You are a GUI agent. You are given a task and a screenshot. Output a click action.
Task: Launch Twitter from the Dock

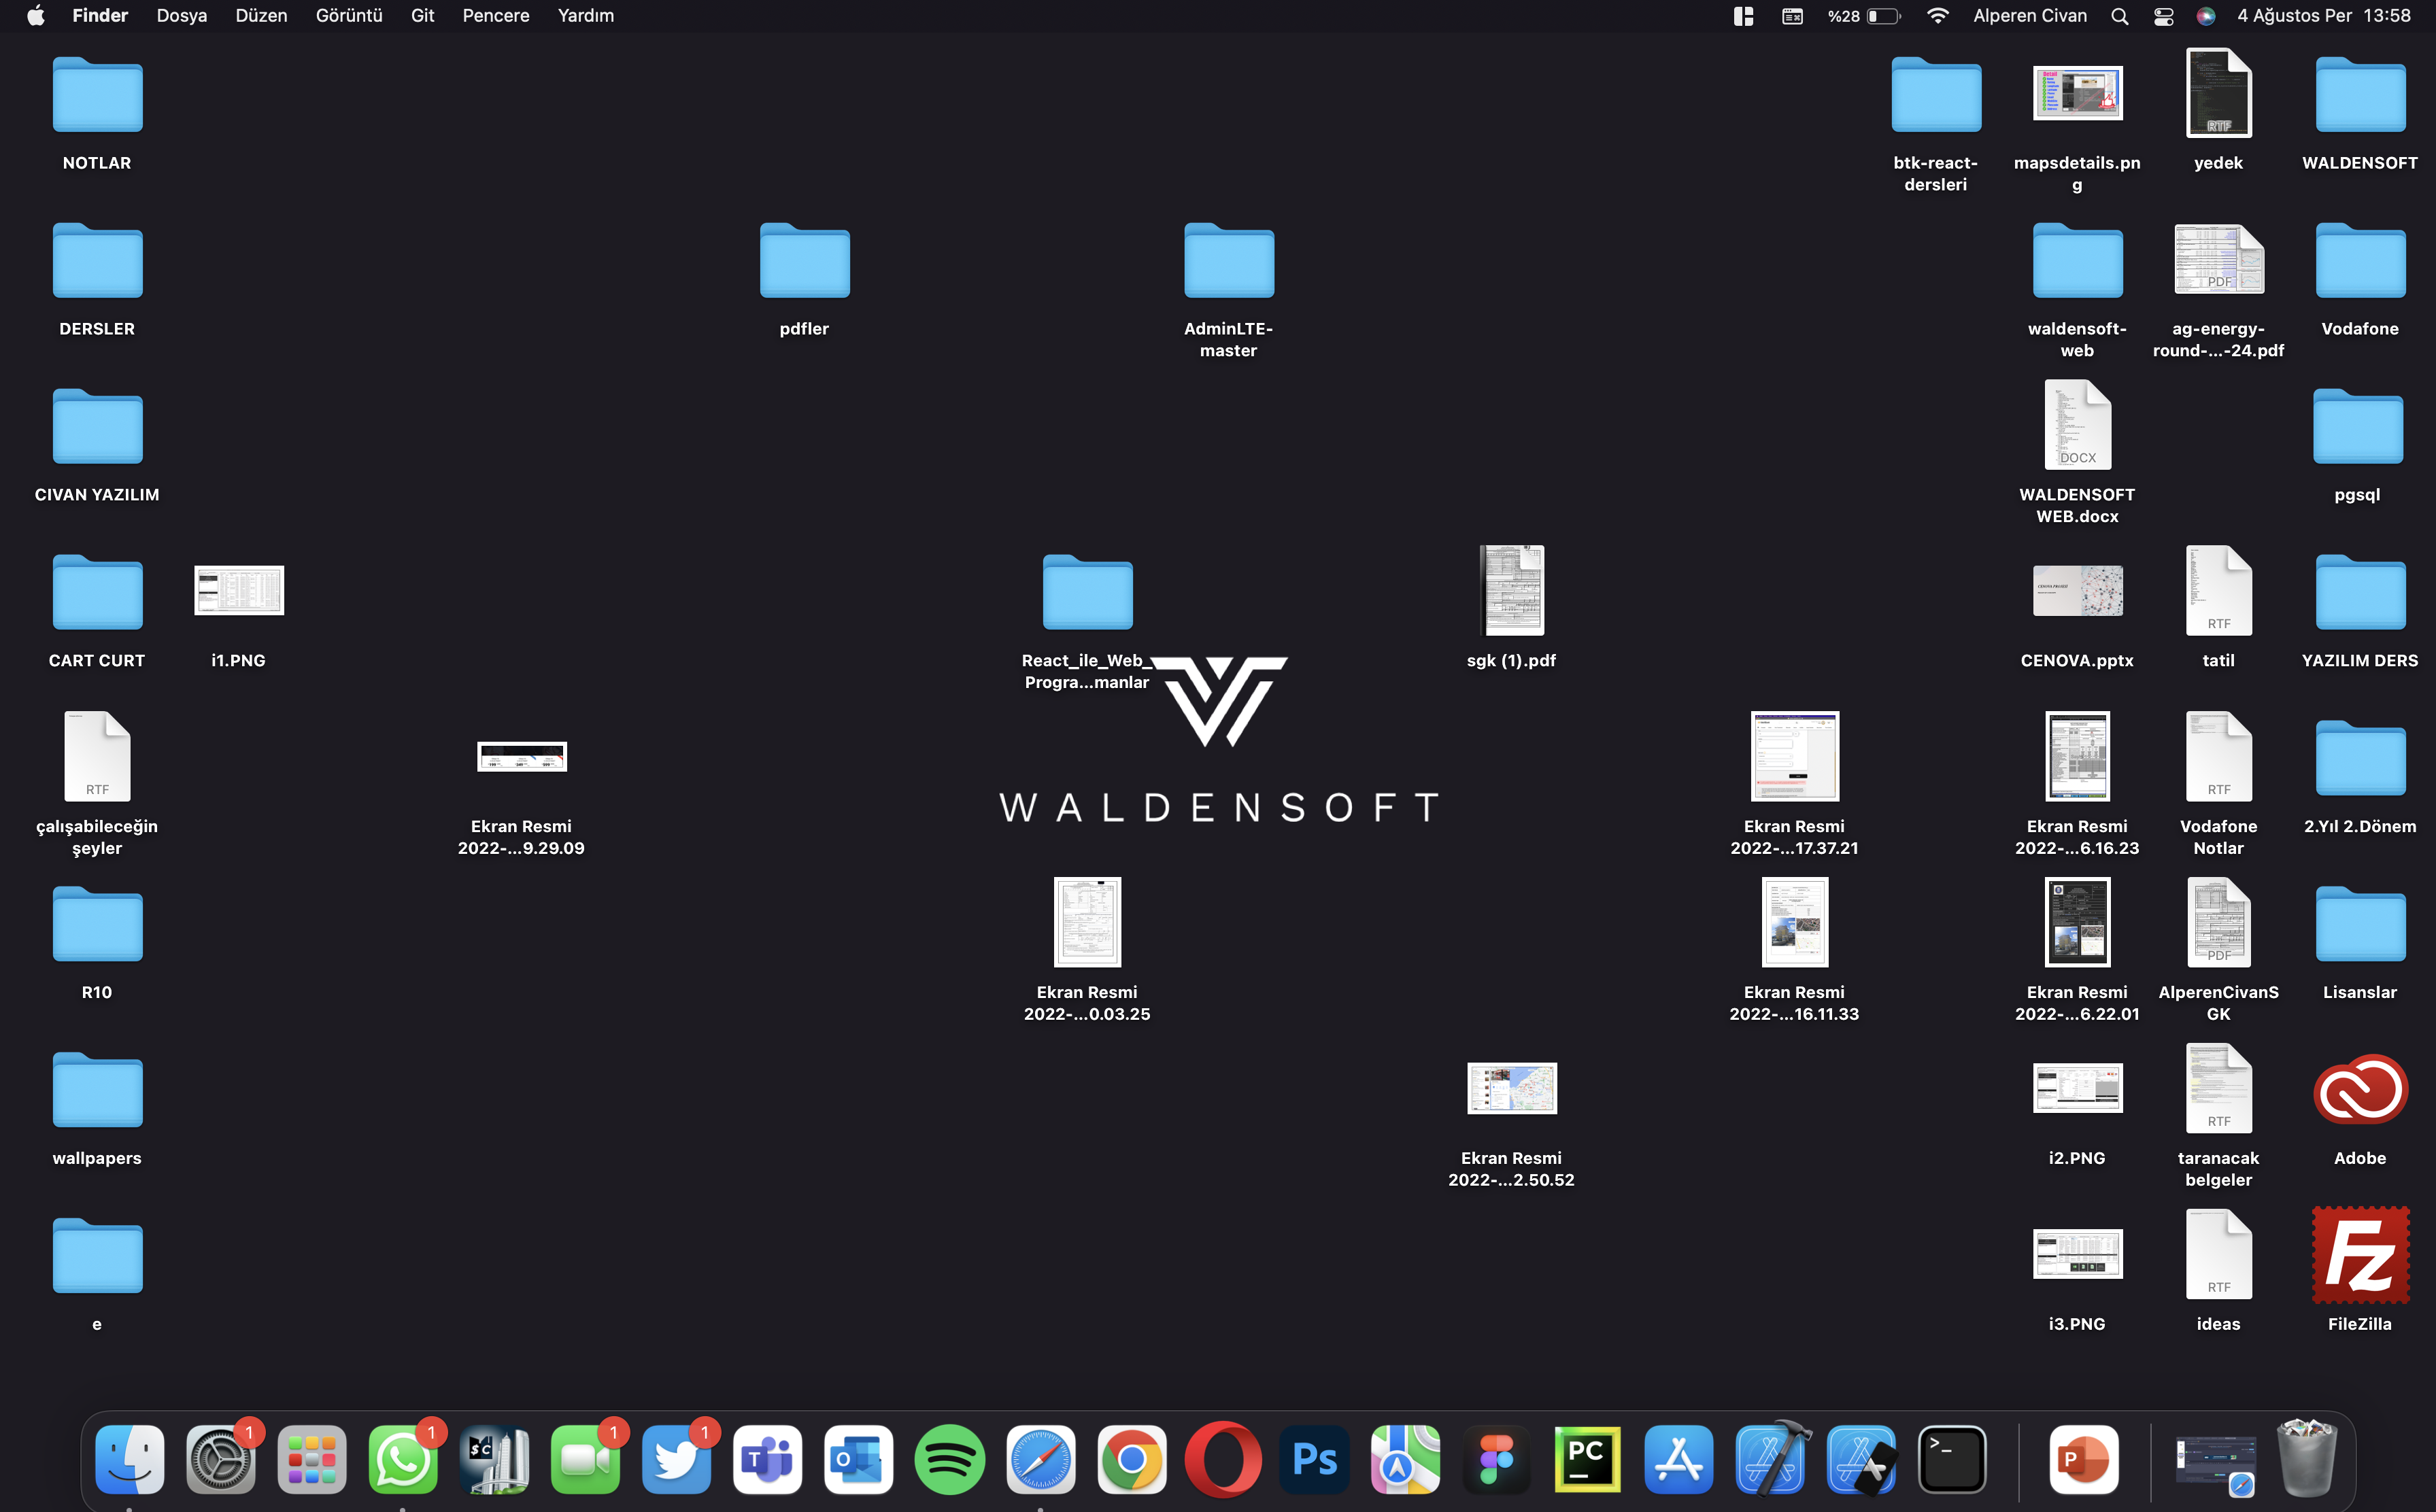(676, 1459)
